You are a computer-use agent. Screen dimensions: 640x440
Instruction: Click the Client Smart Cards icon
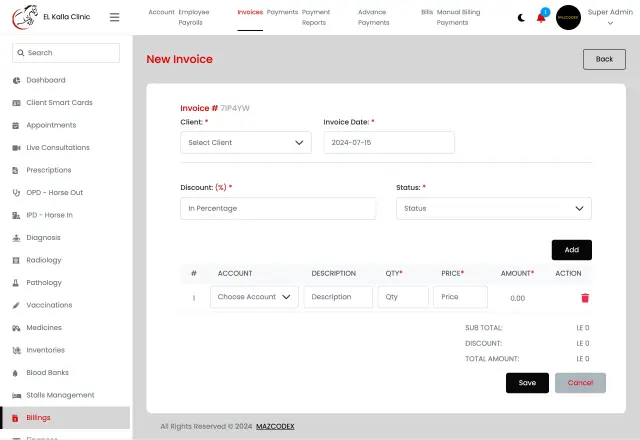[x=16, y=103]
